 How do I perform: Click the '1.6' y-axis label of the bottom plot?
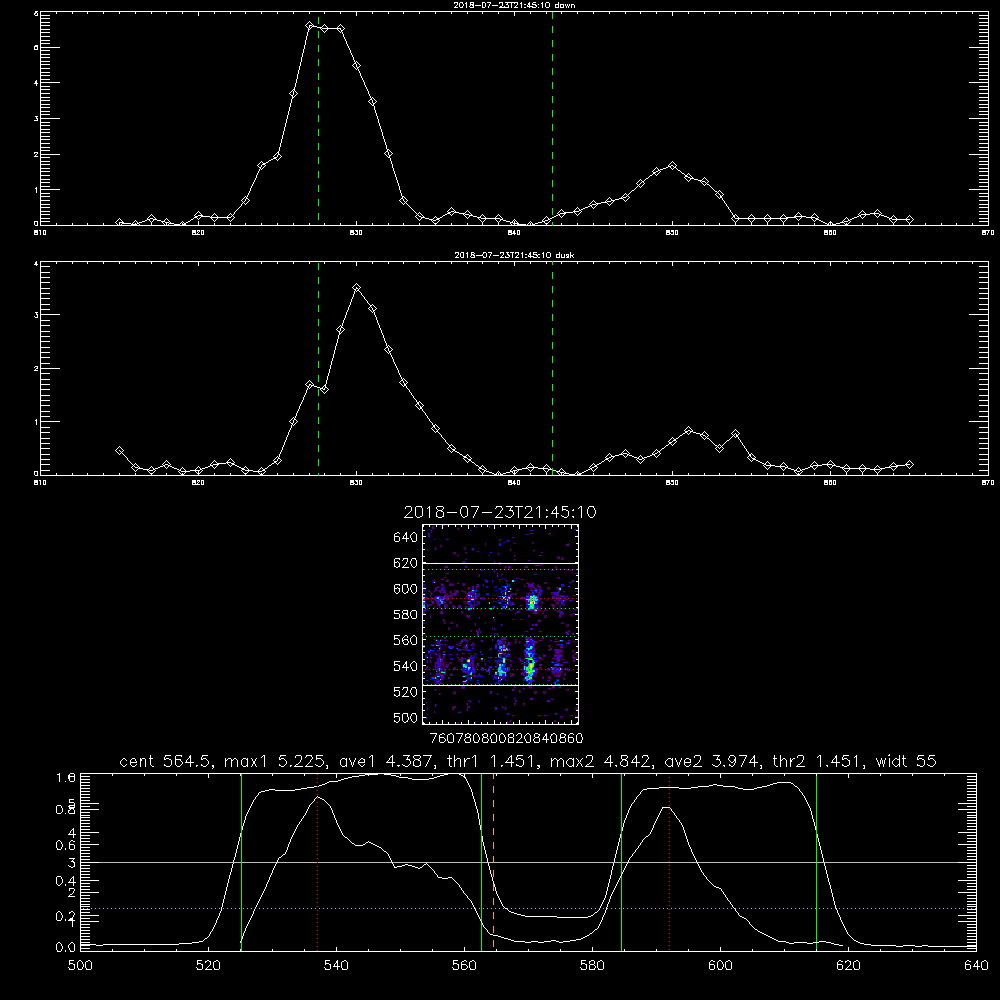click(66, 777)
